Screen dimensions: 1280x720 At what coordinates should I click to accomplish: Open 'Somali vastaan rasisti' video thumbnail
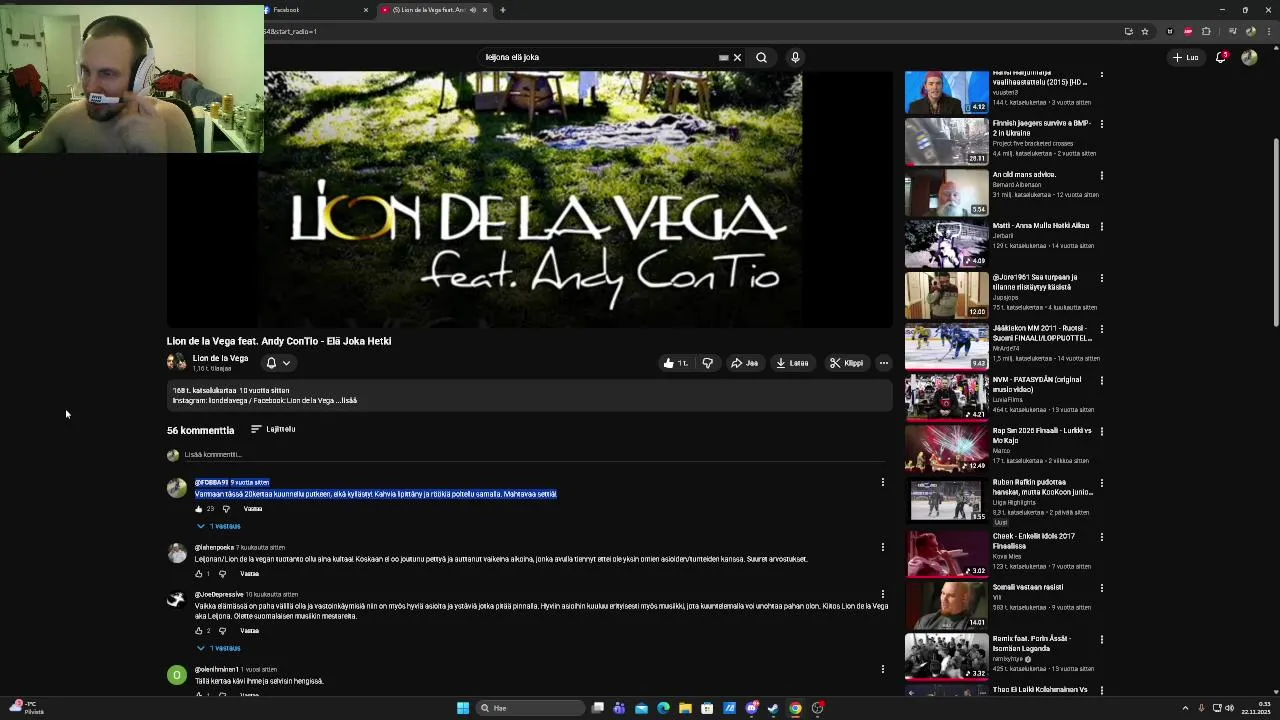[947, 604]
